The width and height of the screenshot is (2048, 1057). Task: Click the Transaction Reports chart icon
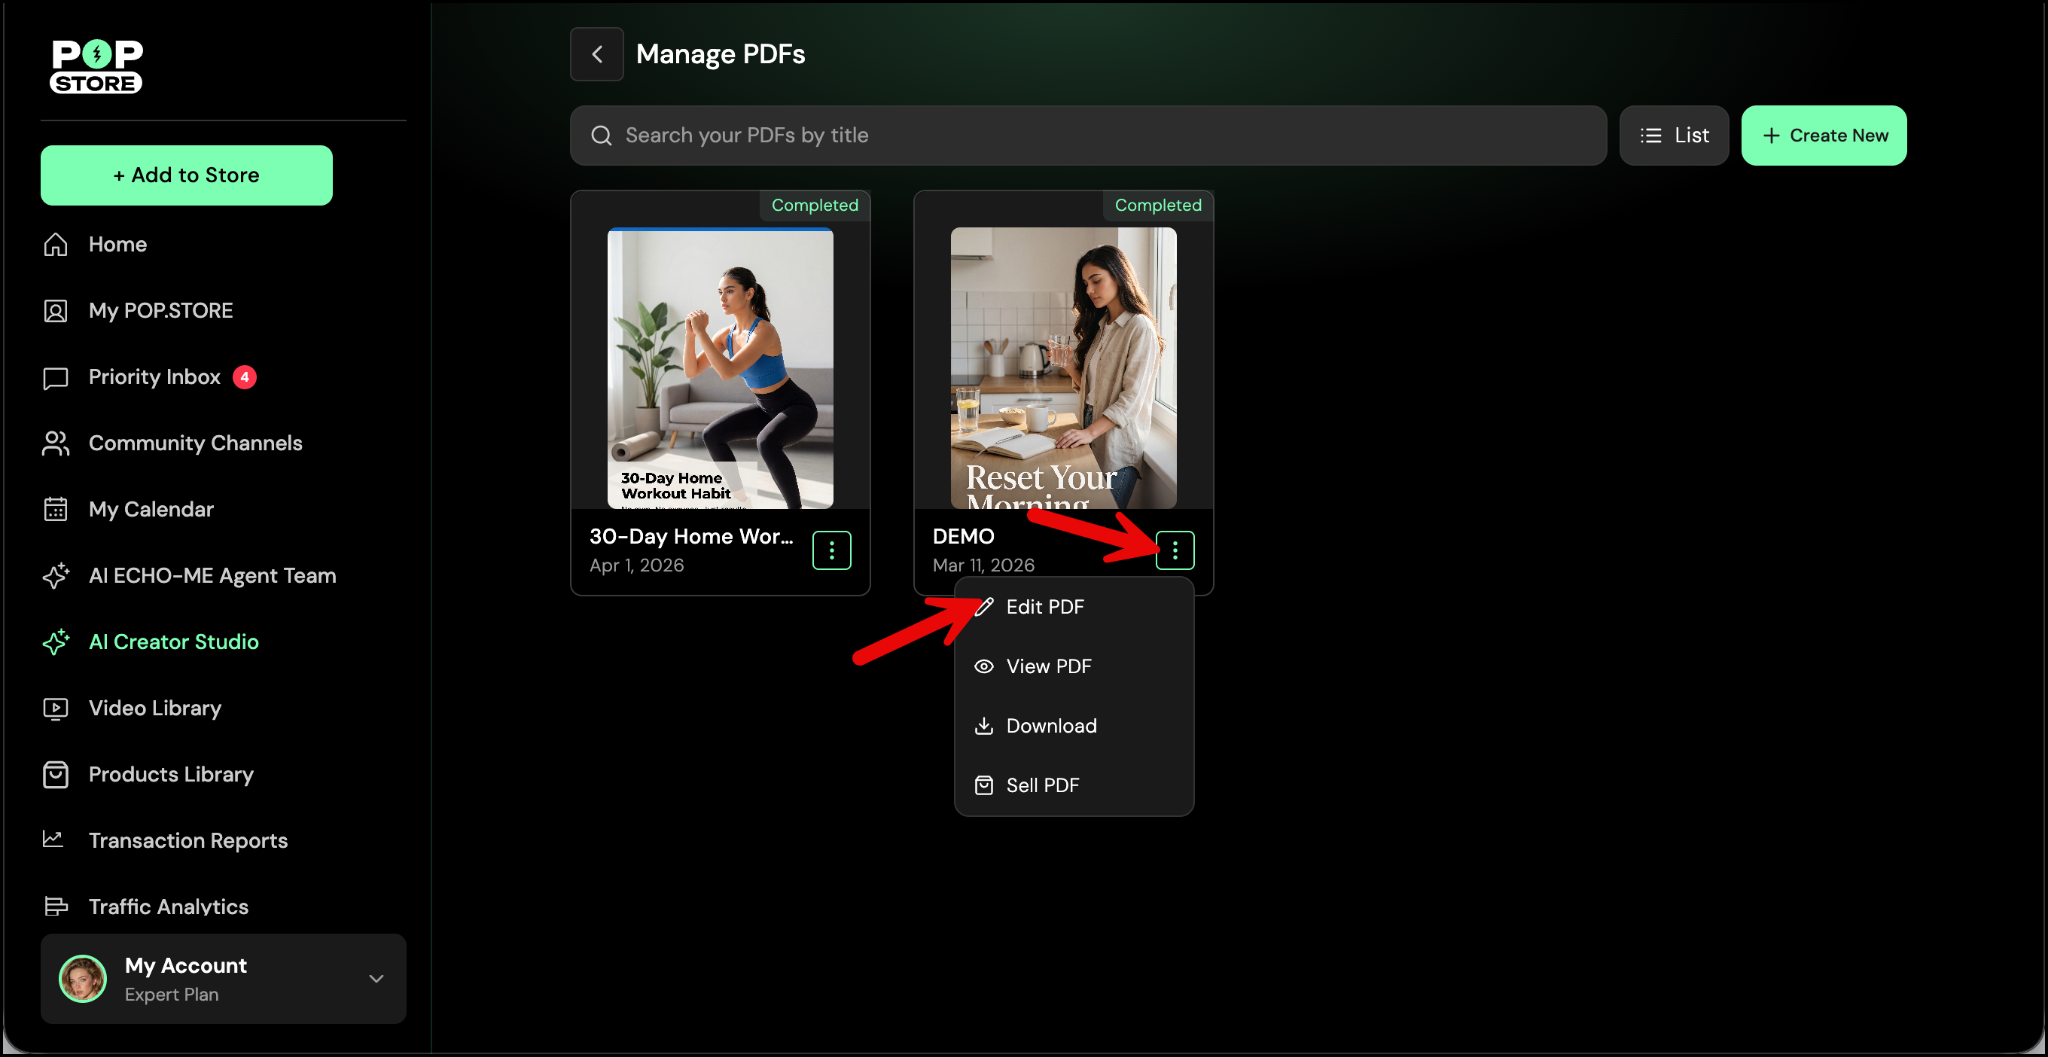pyautogui.click(x=54, y=840)
